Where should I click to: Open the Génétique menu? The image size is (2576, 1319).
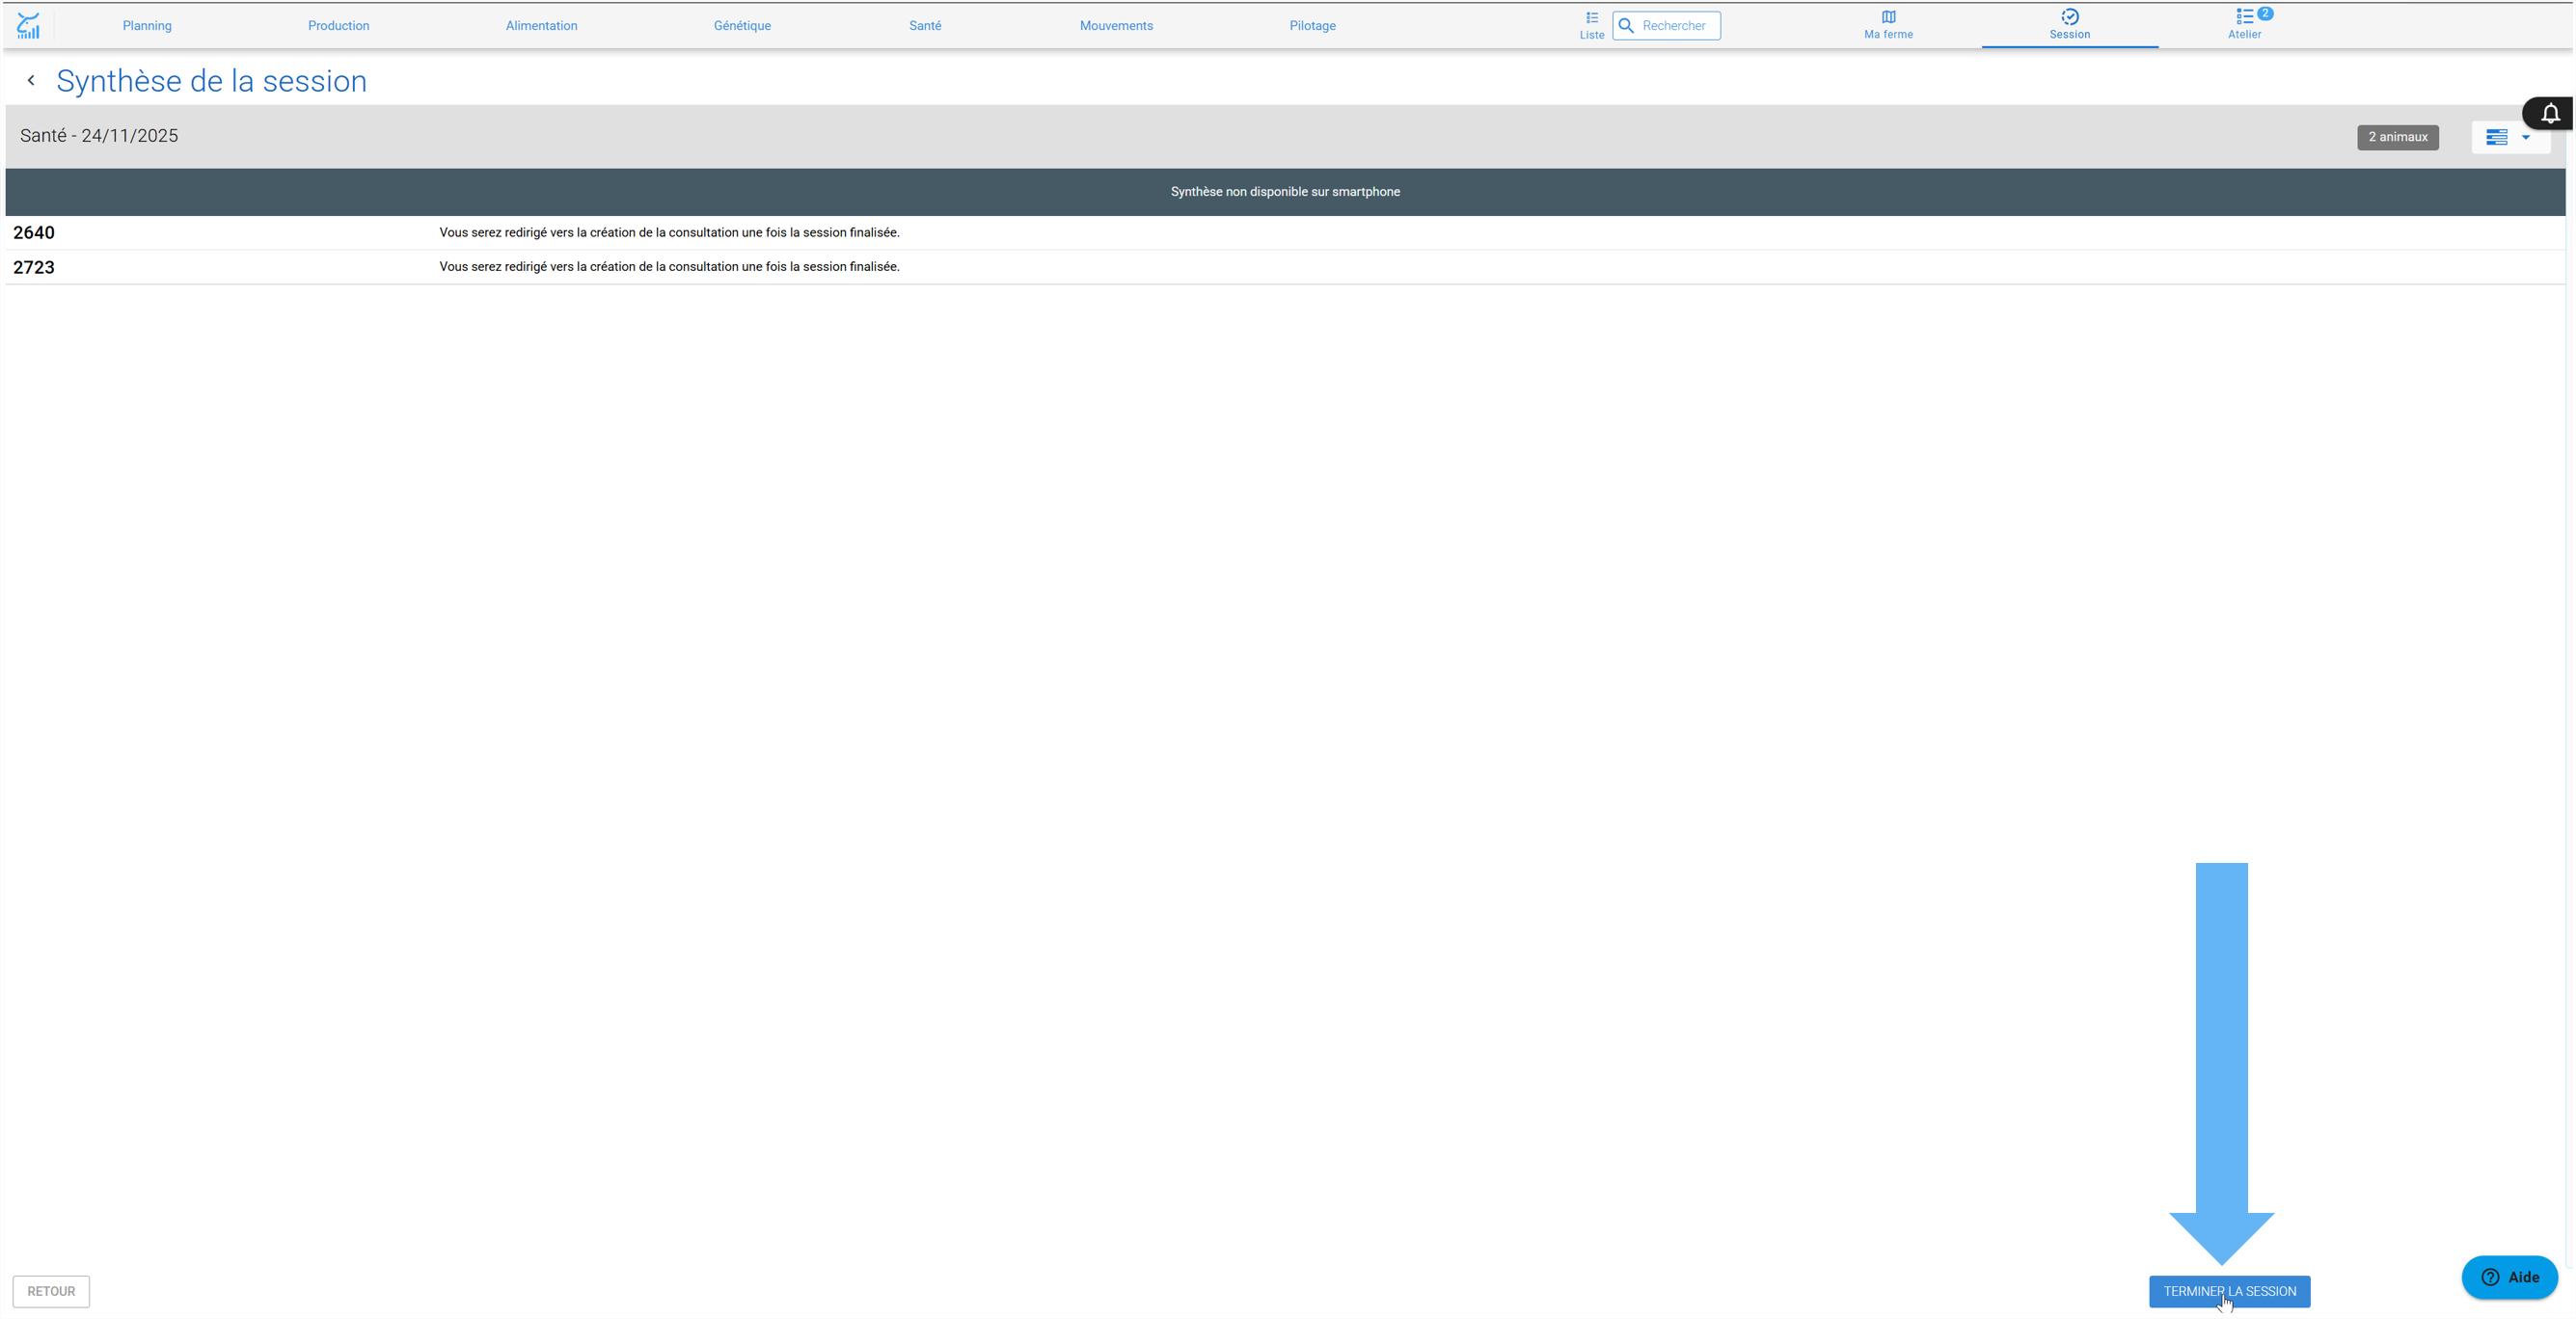click(x=742, y=26)
